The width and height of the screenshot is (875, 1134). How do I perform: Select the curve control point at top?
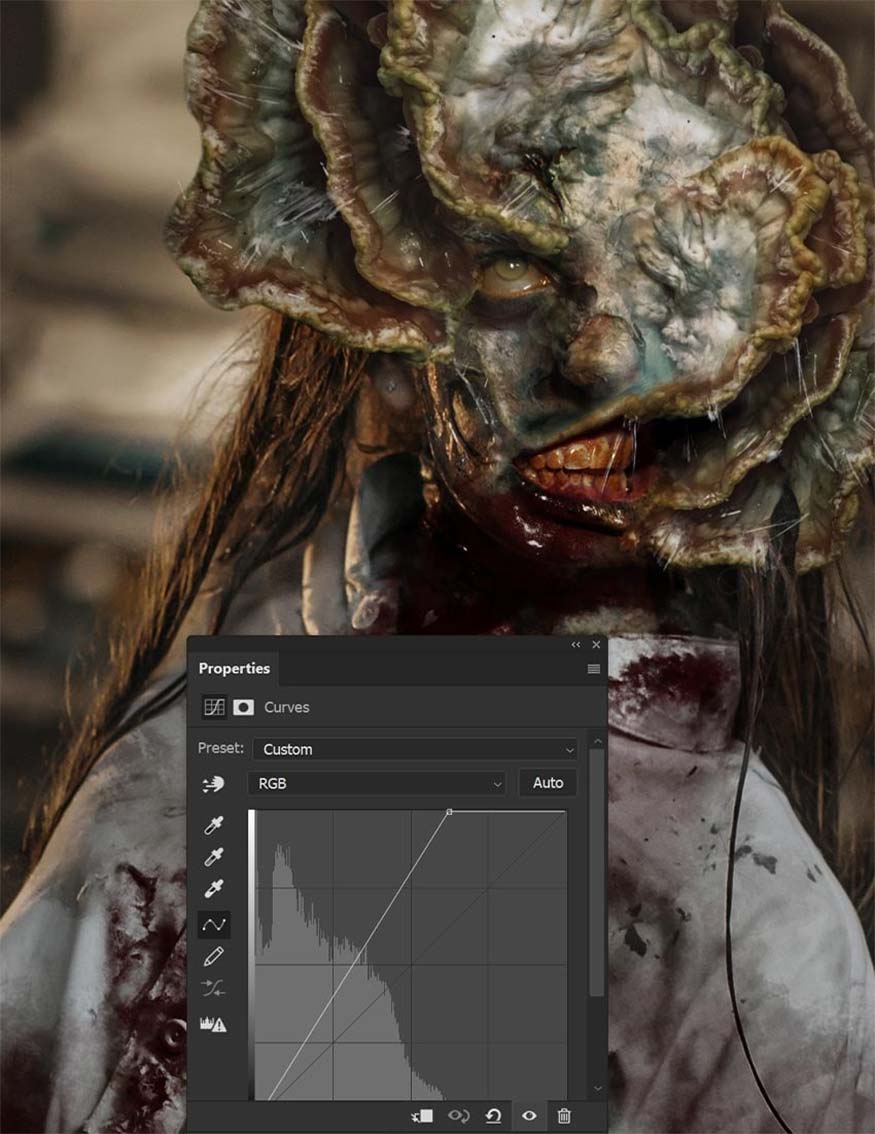tap(449, 812)
